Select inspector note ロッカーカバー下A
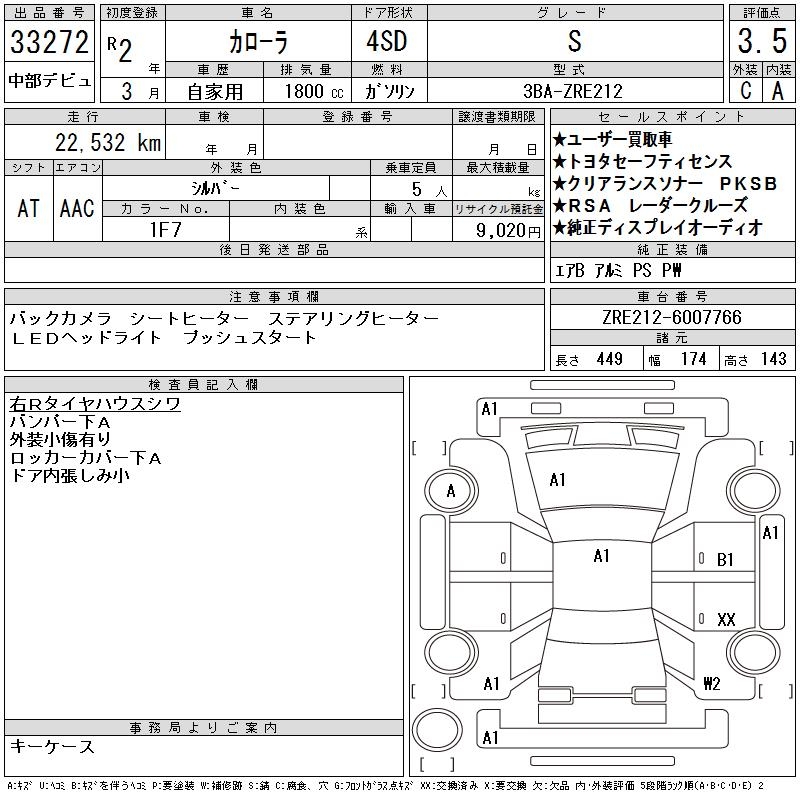Screen dimensions: 800x800 click(x=86, y=458)
